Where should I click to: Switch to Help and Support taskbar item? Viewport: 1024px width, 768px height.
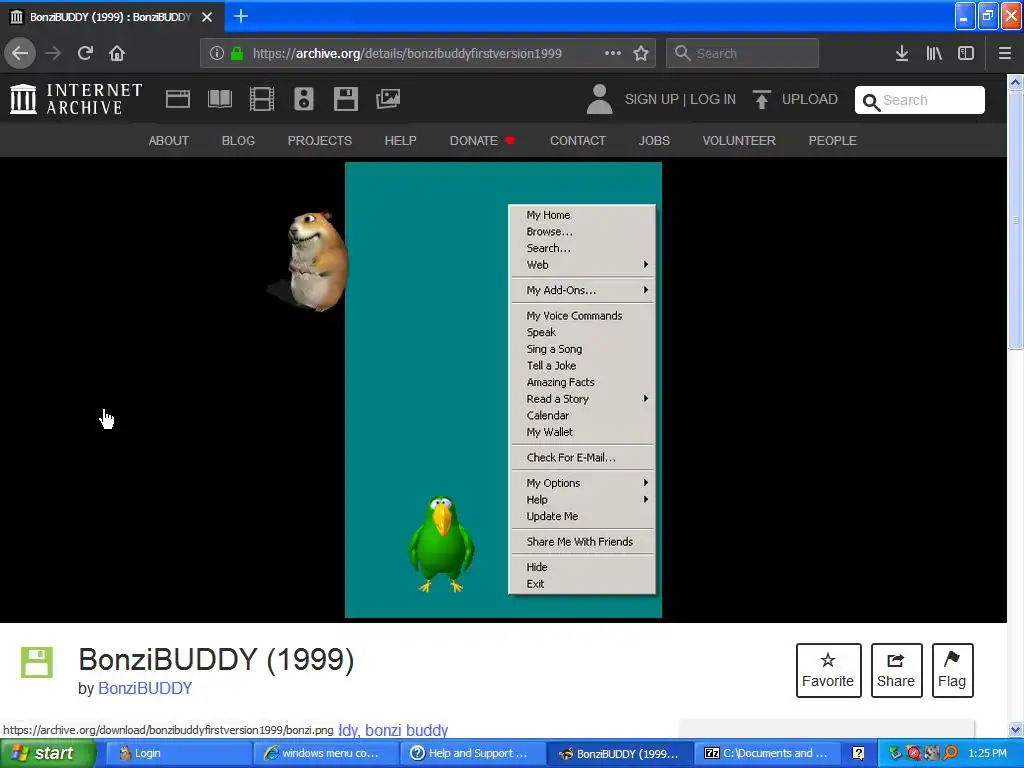(472, 753)
